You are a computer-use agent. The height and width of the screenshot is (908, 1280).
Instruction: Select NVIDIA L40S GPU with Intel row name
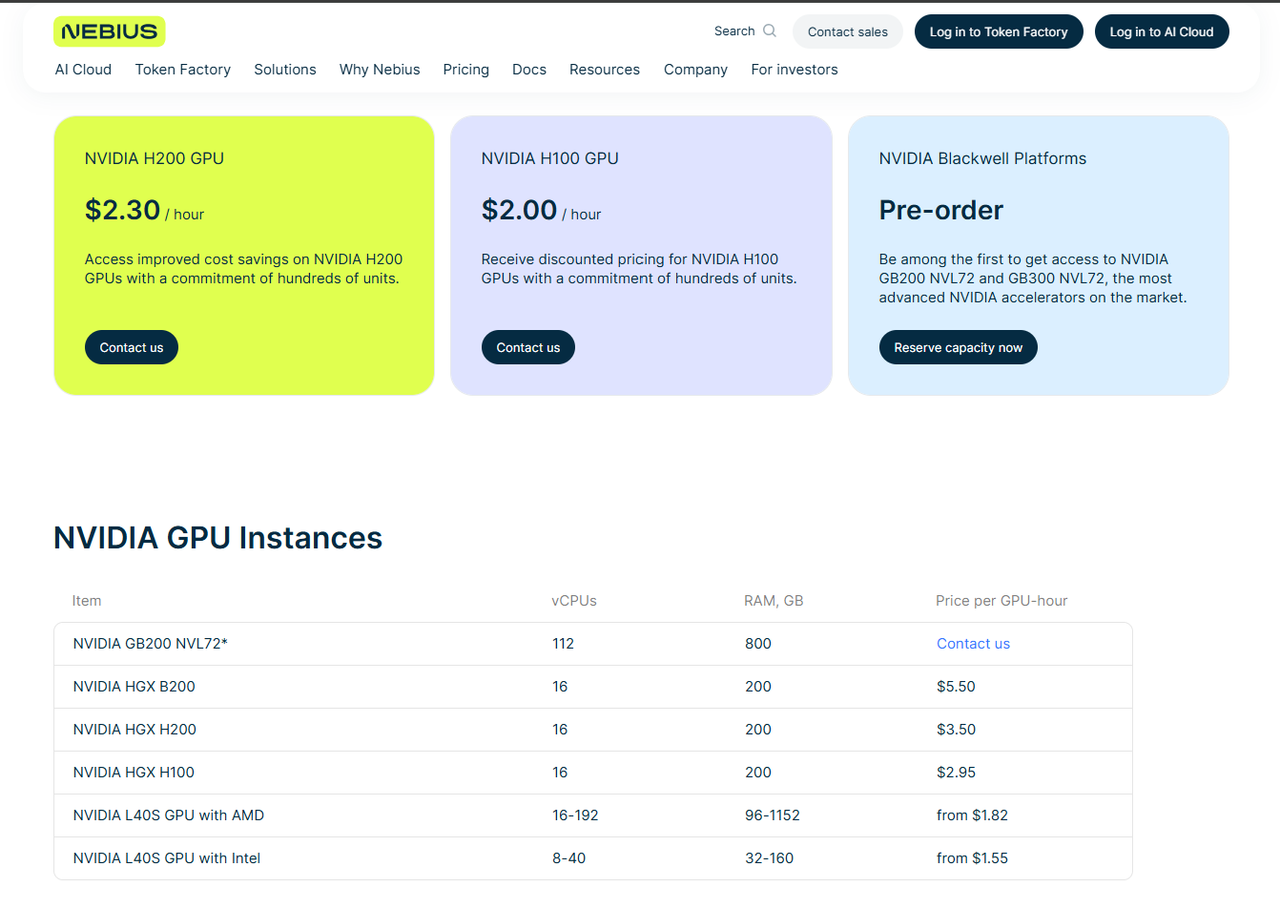(x=167, y=859)
